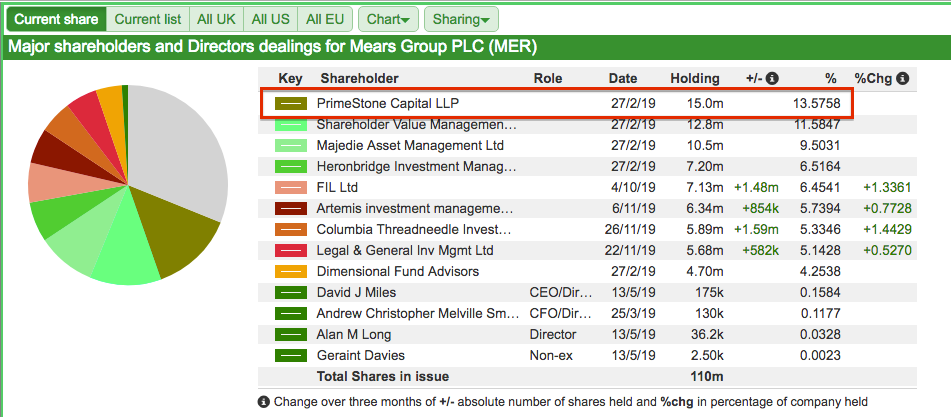Expand the Sharing dropdown menu
Screen dimensions: 951x417
tap(461, 19)
